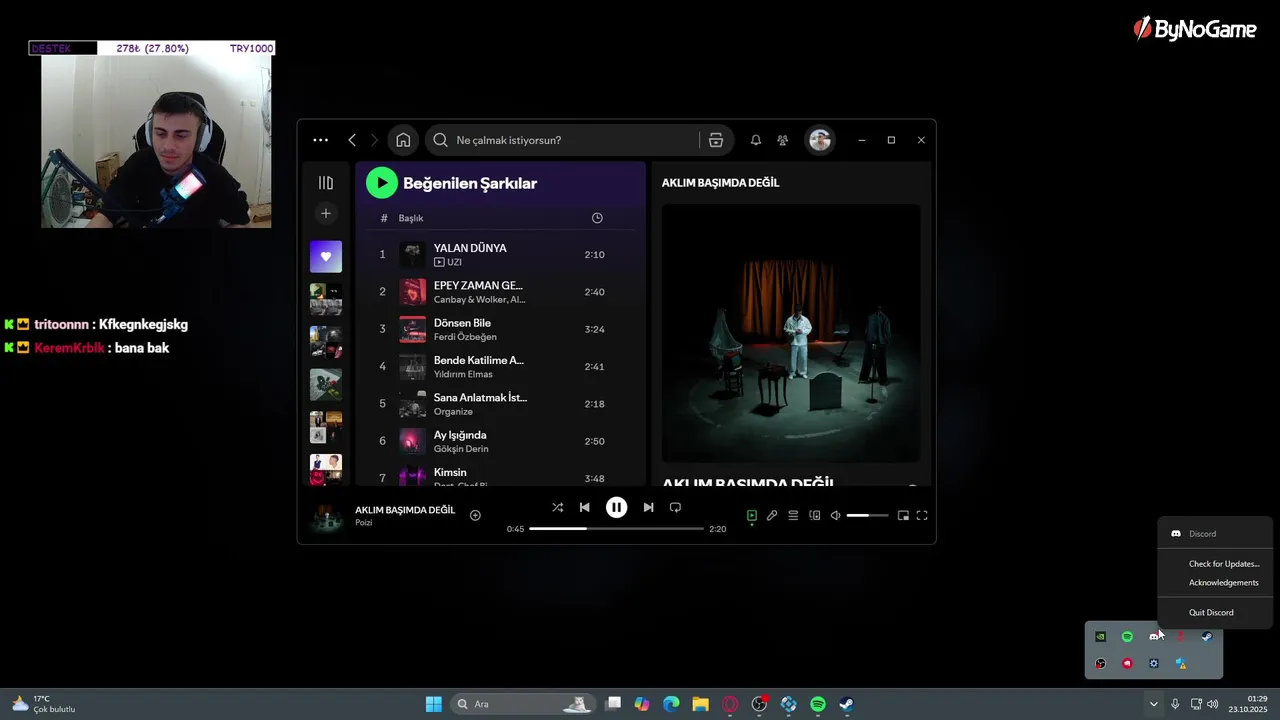Image resolution: width=1280 pixels, height=720 pixels.
Task: Click the Ne çalmak istiyorsun search field
Action: pos(570,140)
